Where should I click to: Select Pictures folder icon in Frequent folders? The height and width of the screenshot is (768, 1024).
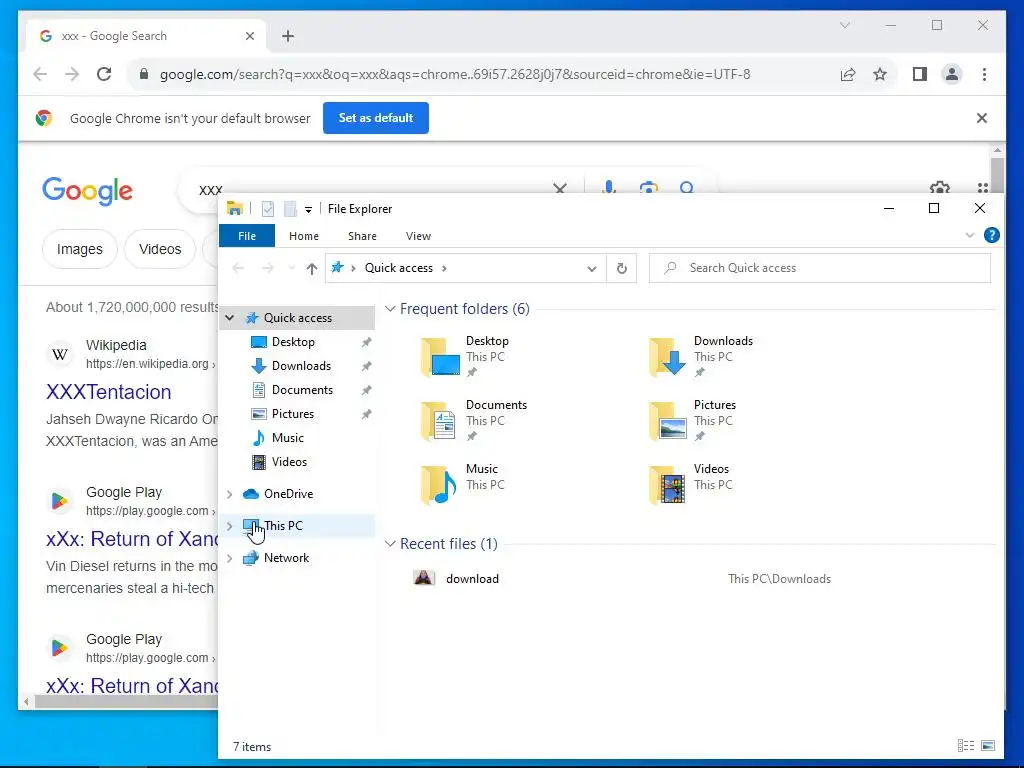pos(667,421)
